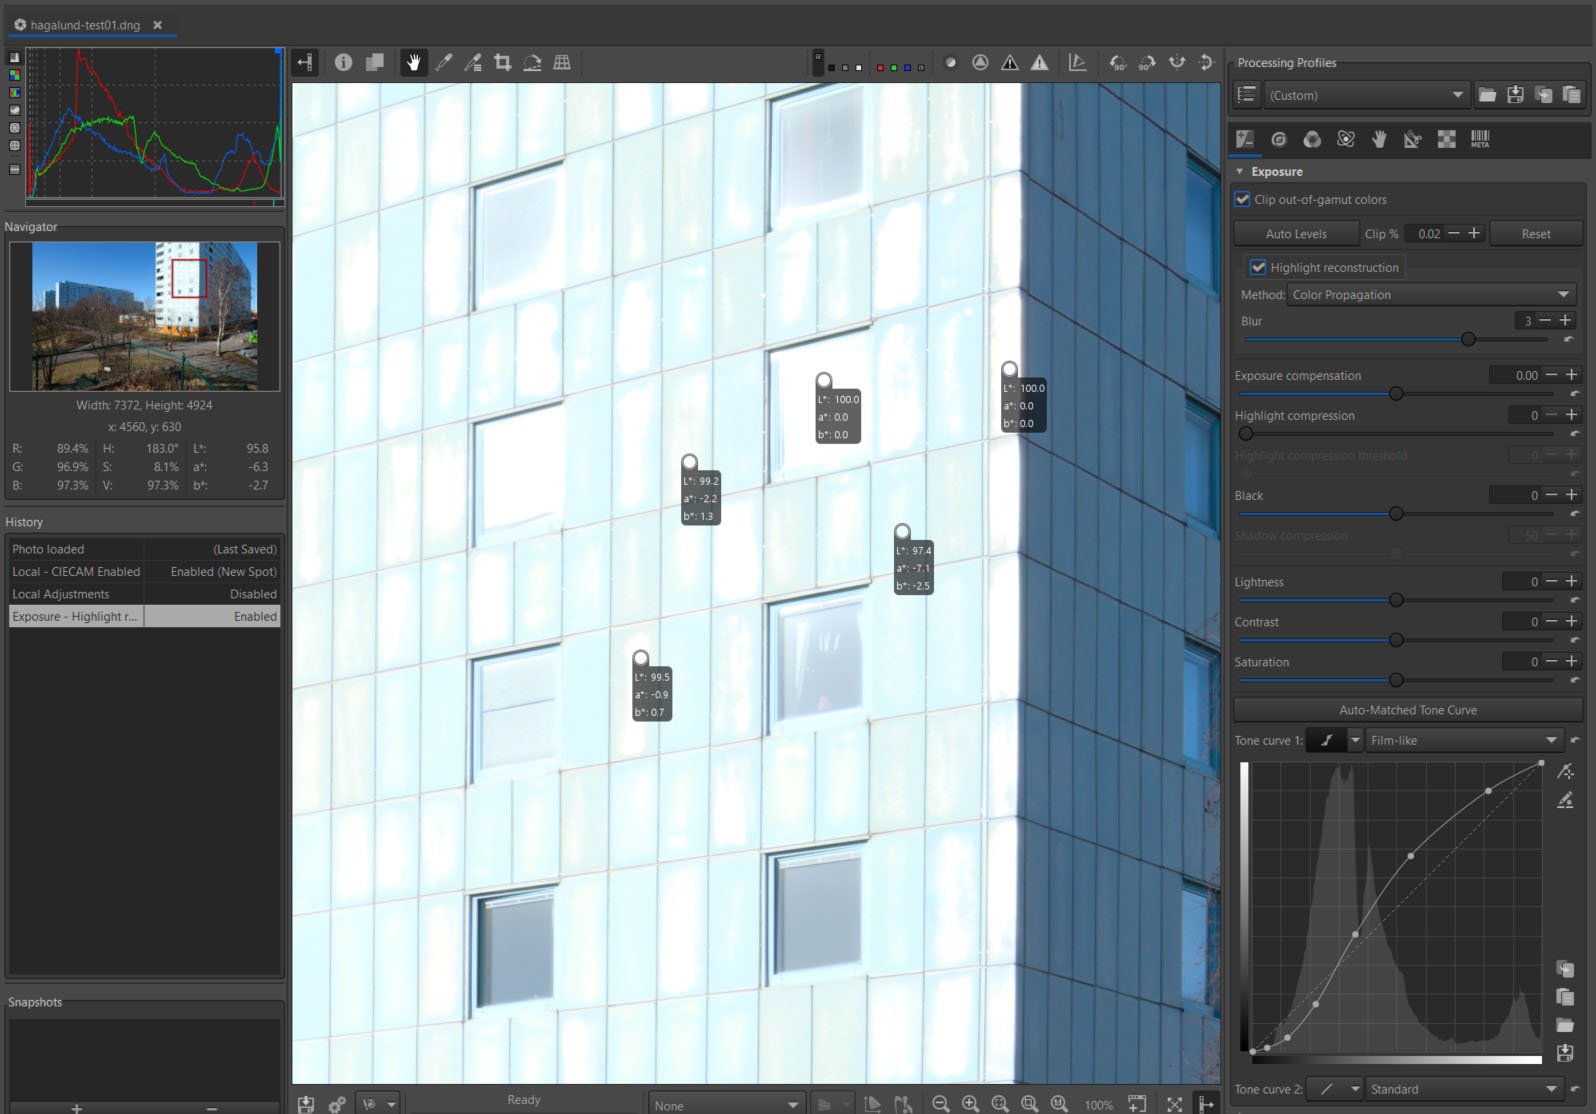Rotate image 90 degrees left
Viewport: 1596px width, 1114px height.
[x=1118, y=63]
